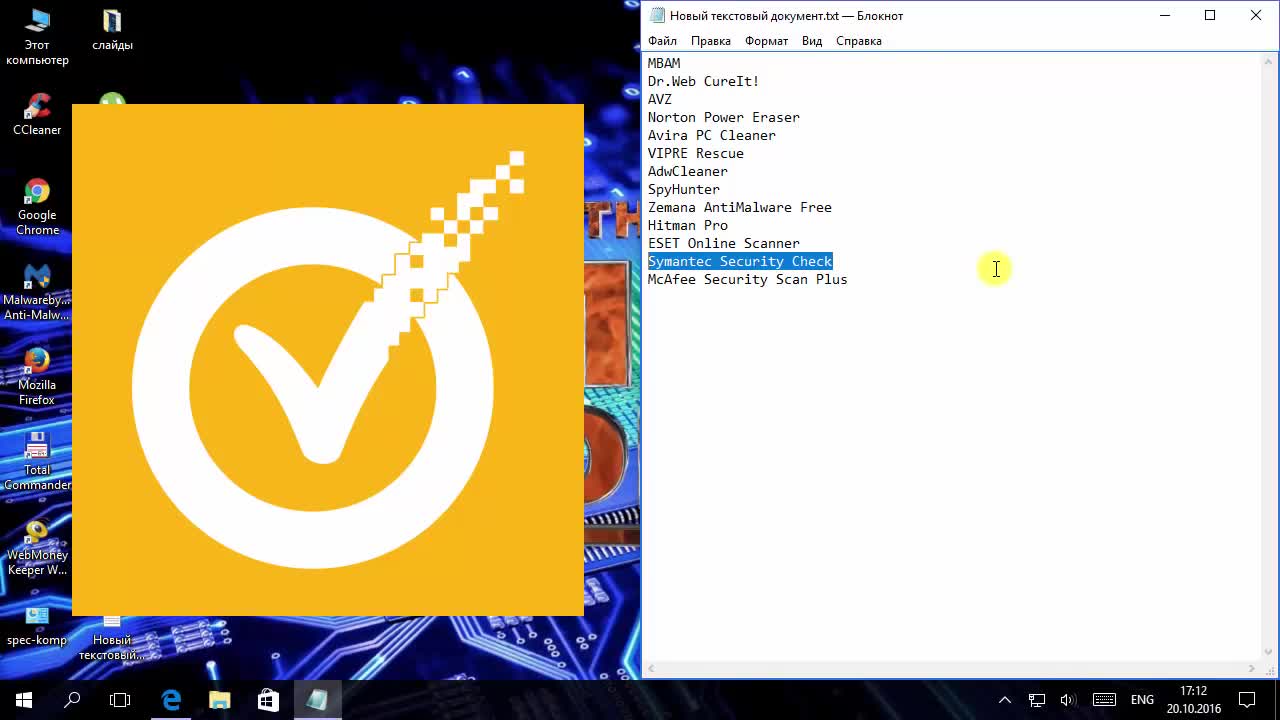Viewport: 1280px width, 720px height.
Task: Open Вид menu in Notepad
Action: pos(812,41)
